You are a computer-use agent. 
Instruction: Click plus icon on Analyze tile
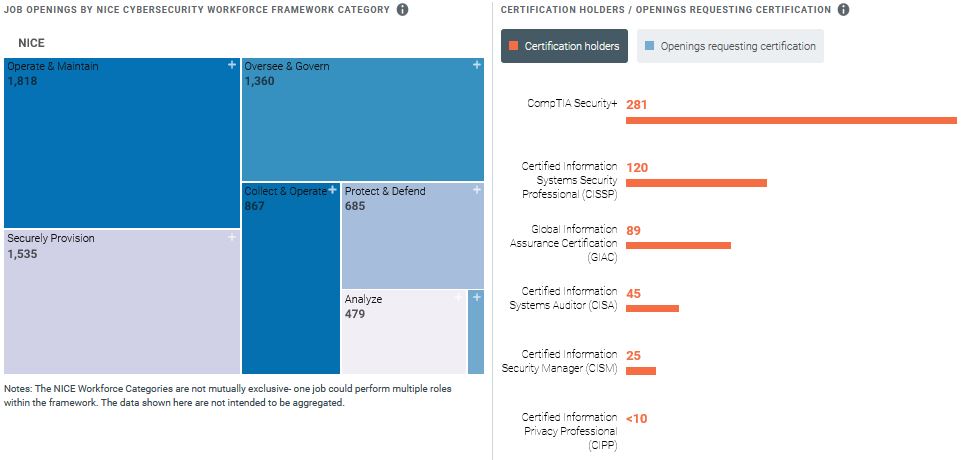(x=459, y=297)
